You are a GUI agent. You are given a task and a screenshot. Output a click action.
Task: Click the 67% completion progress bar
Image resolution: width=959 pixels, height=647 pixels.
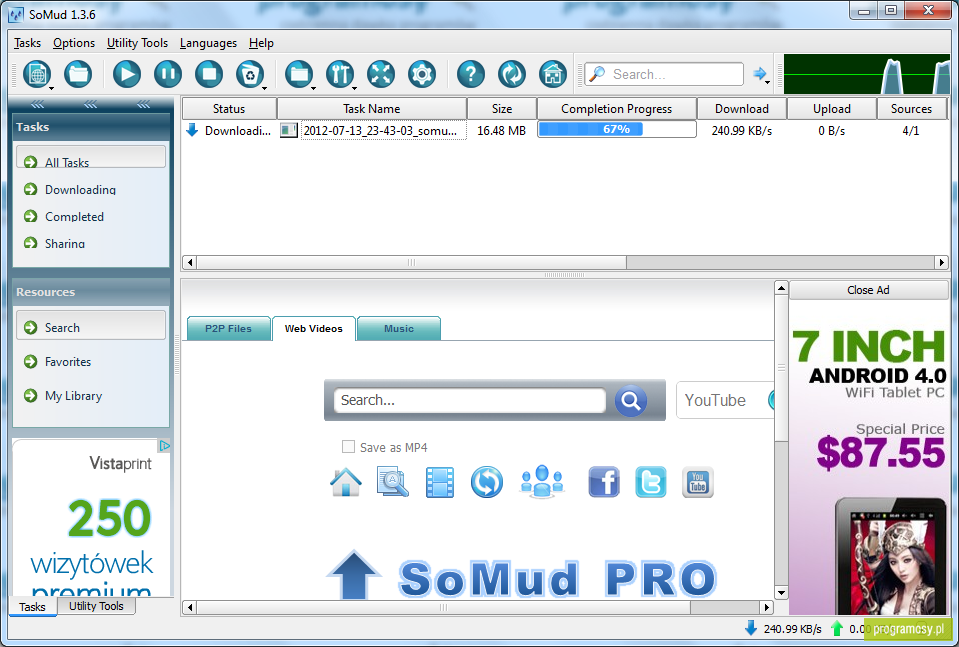pos(616,129)
